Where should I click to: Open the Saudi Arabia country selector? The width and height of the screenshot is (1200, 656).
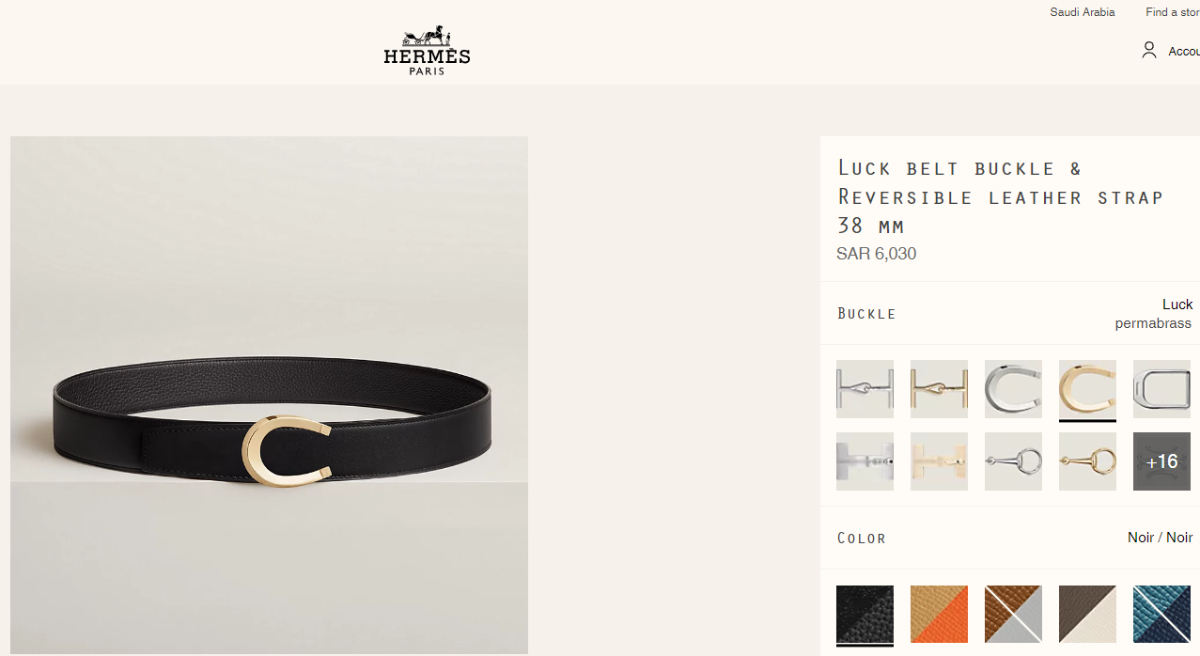click(x=1082, y=12)
